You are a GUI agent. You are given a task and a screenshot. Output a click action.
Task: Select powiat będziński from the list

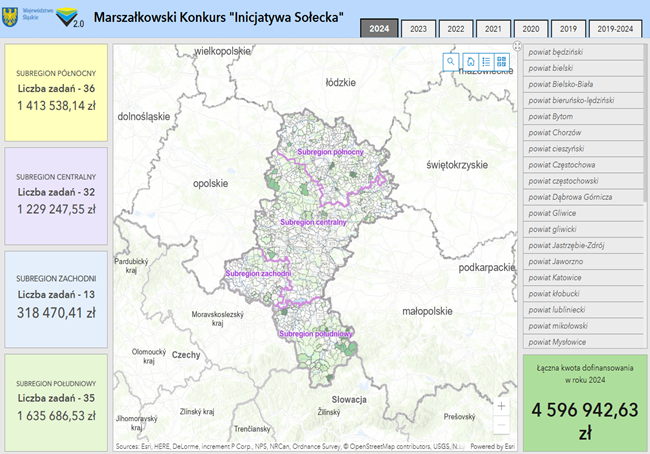pyautogui.click(x=582, y=52)
